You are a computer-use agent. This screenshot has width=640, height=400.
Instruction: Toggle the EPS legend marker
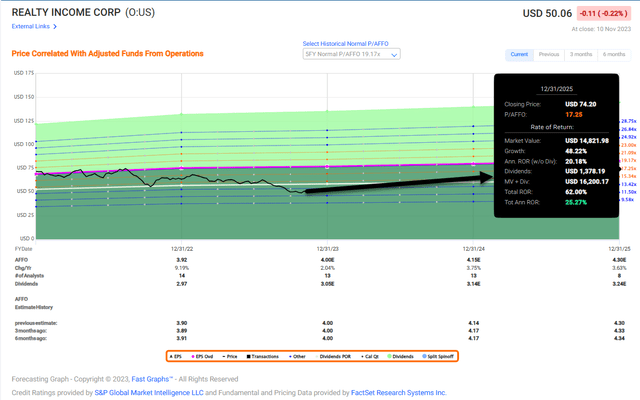(x=176, y=356)
